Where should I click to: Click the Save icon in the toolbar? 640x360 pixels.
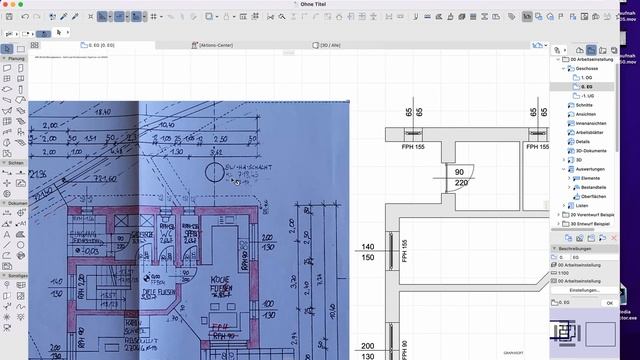pyautogui.click(x=9, y=17)
